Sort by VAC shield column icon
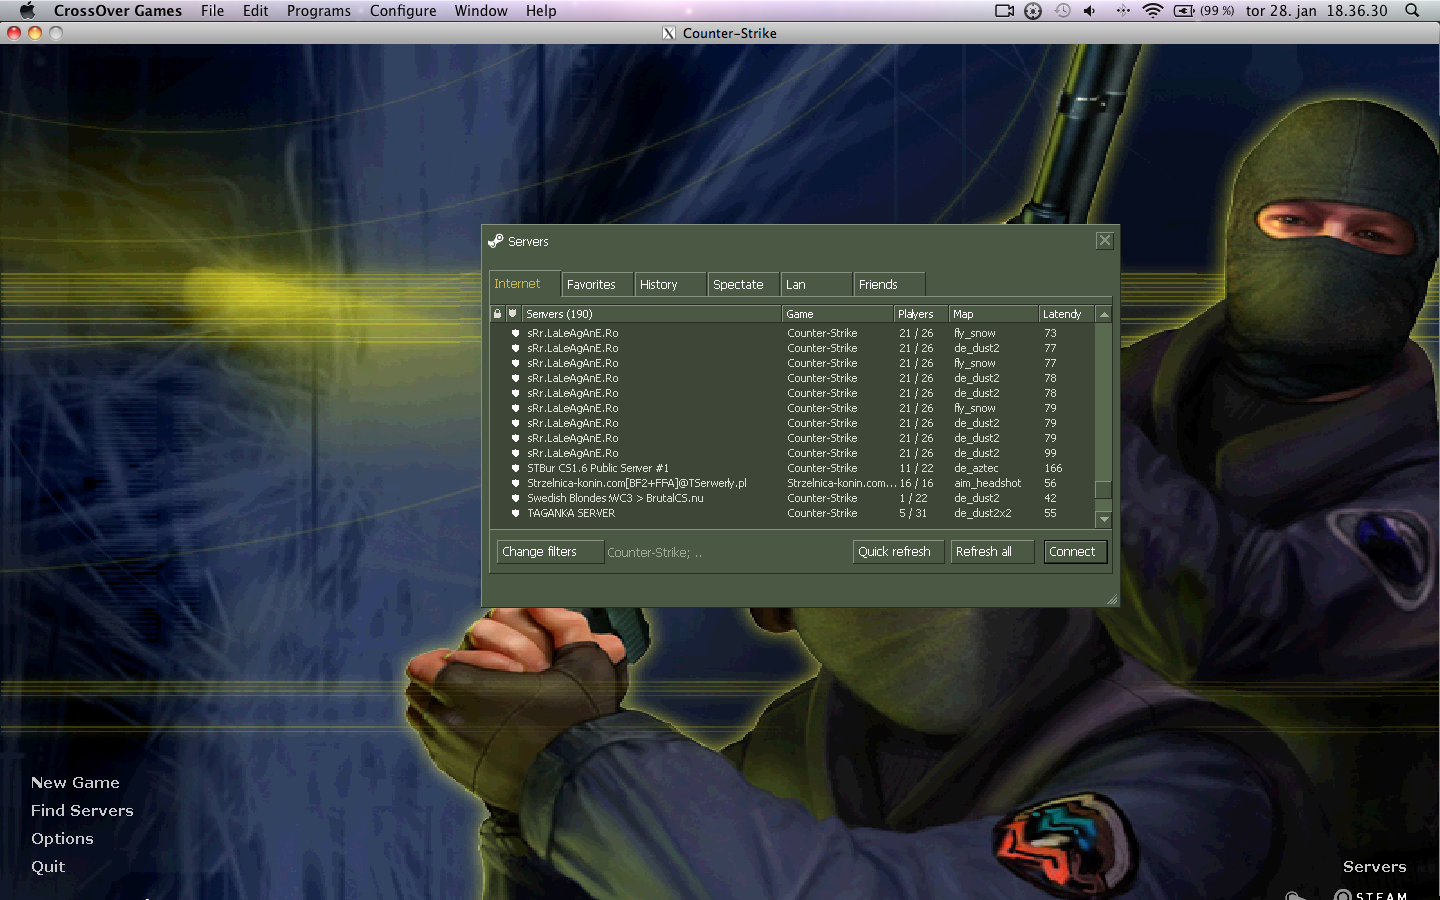Image resolution: width=1440 pixels, height=900 pixels. point(513,314)
